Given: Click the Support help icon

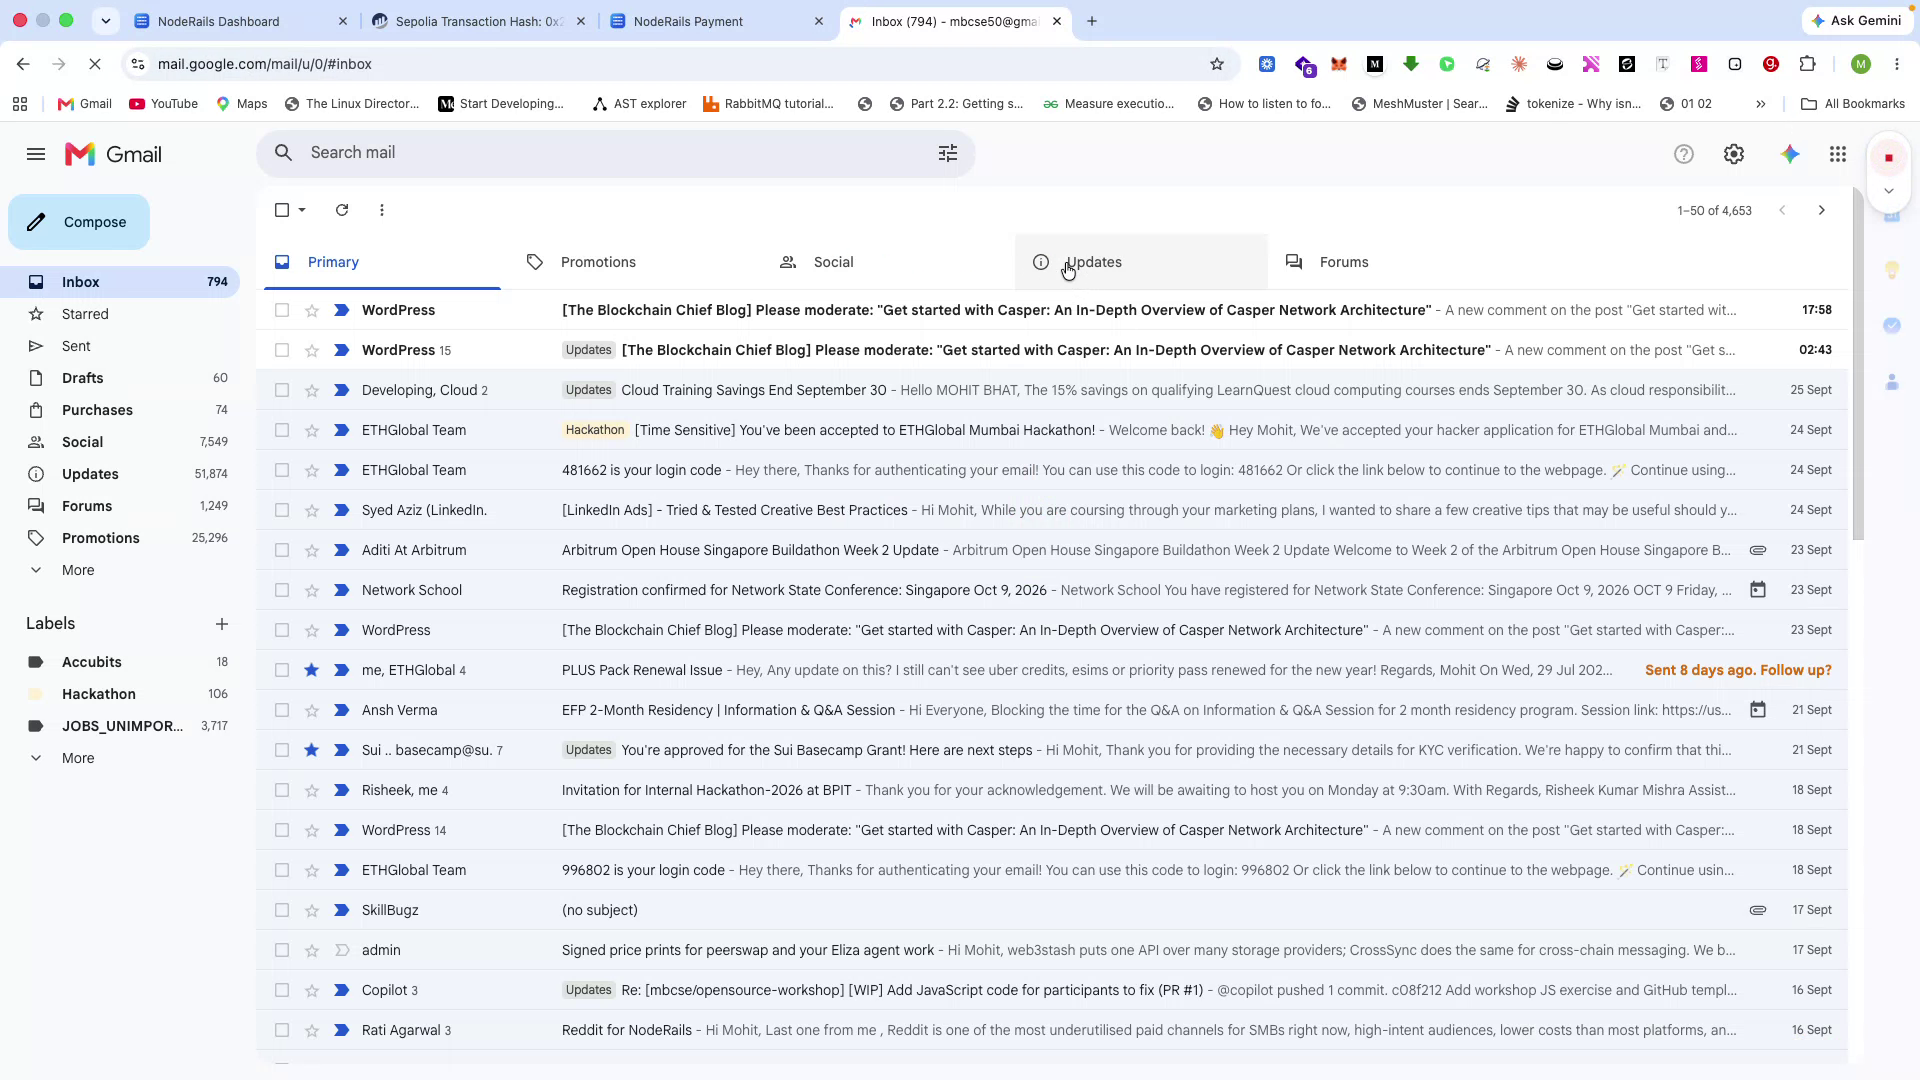Looking at the screenshot, I should [1684, 154].
